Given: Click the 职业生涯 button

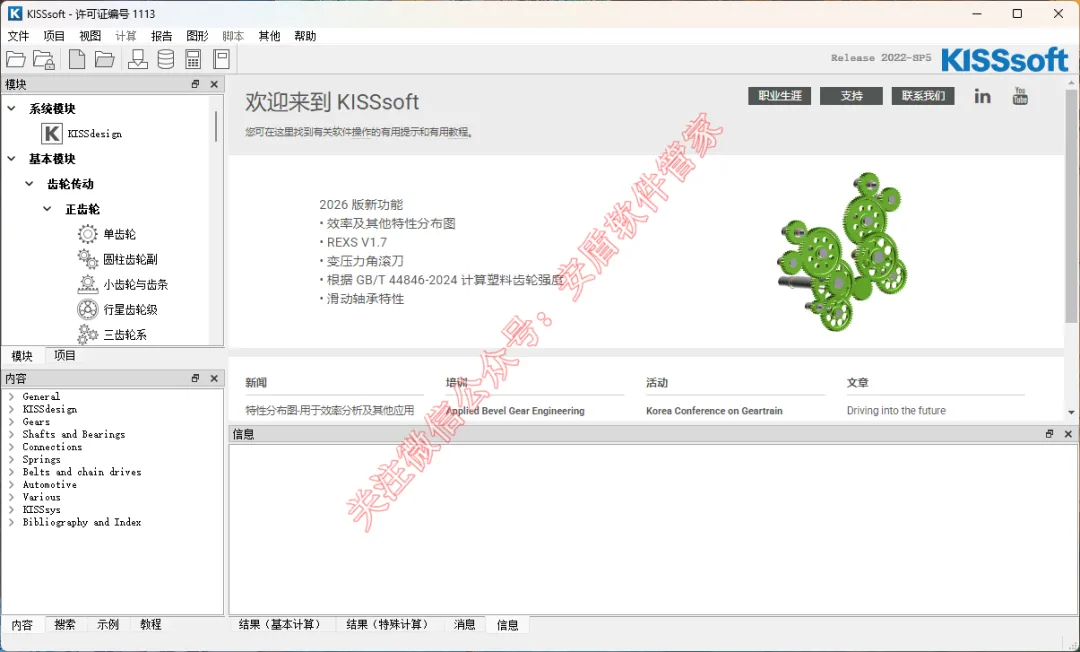Looking at the screenshot, I should [x=780, y=96].
